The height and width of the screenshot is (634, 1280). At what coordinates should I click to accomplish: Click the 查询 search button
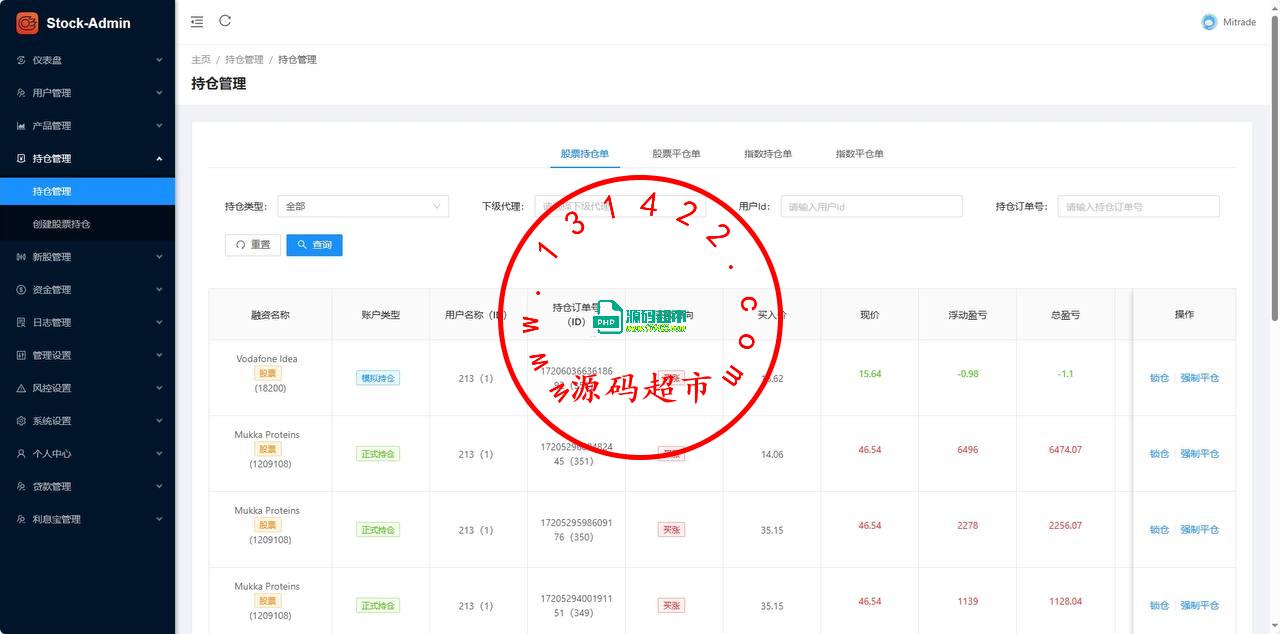pos(314,245)
